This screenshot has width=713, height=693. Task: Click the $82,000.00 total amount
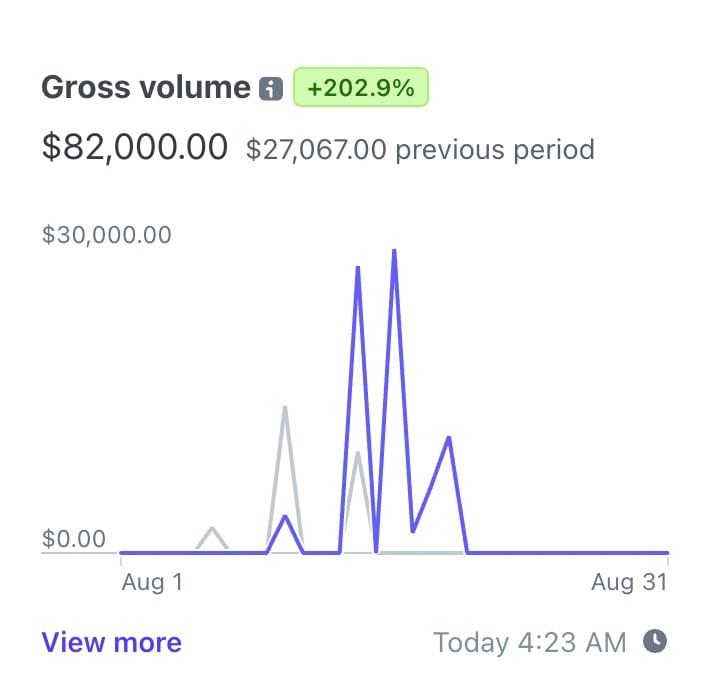click(135, 148)
